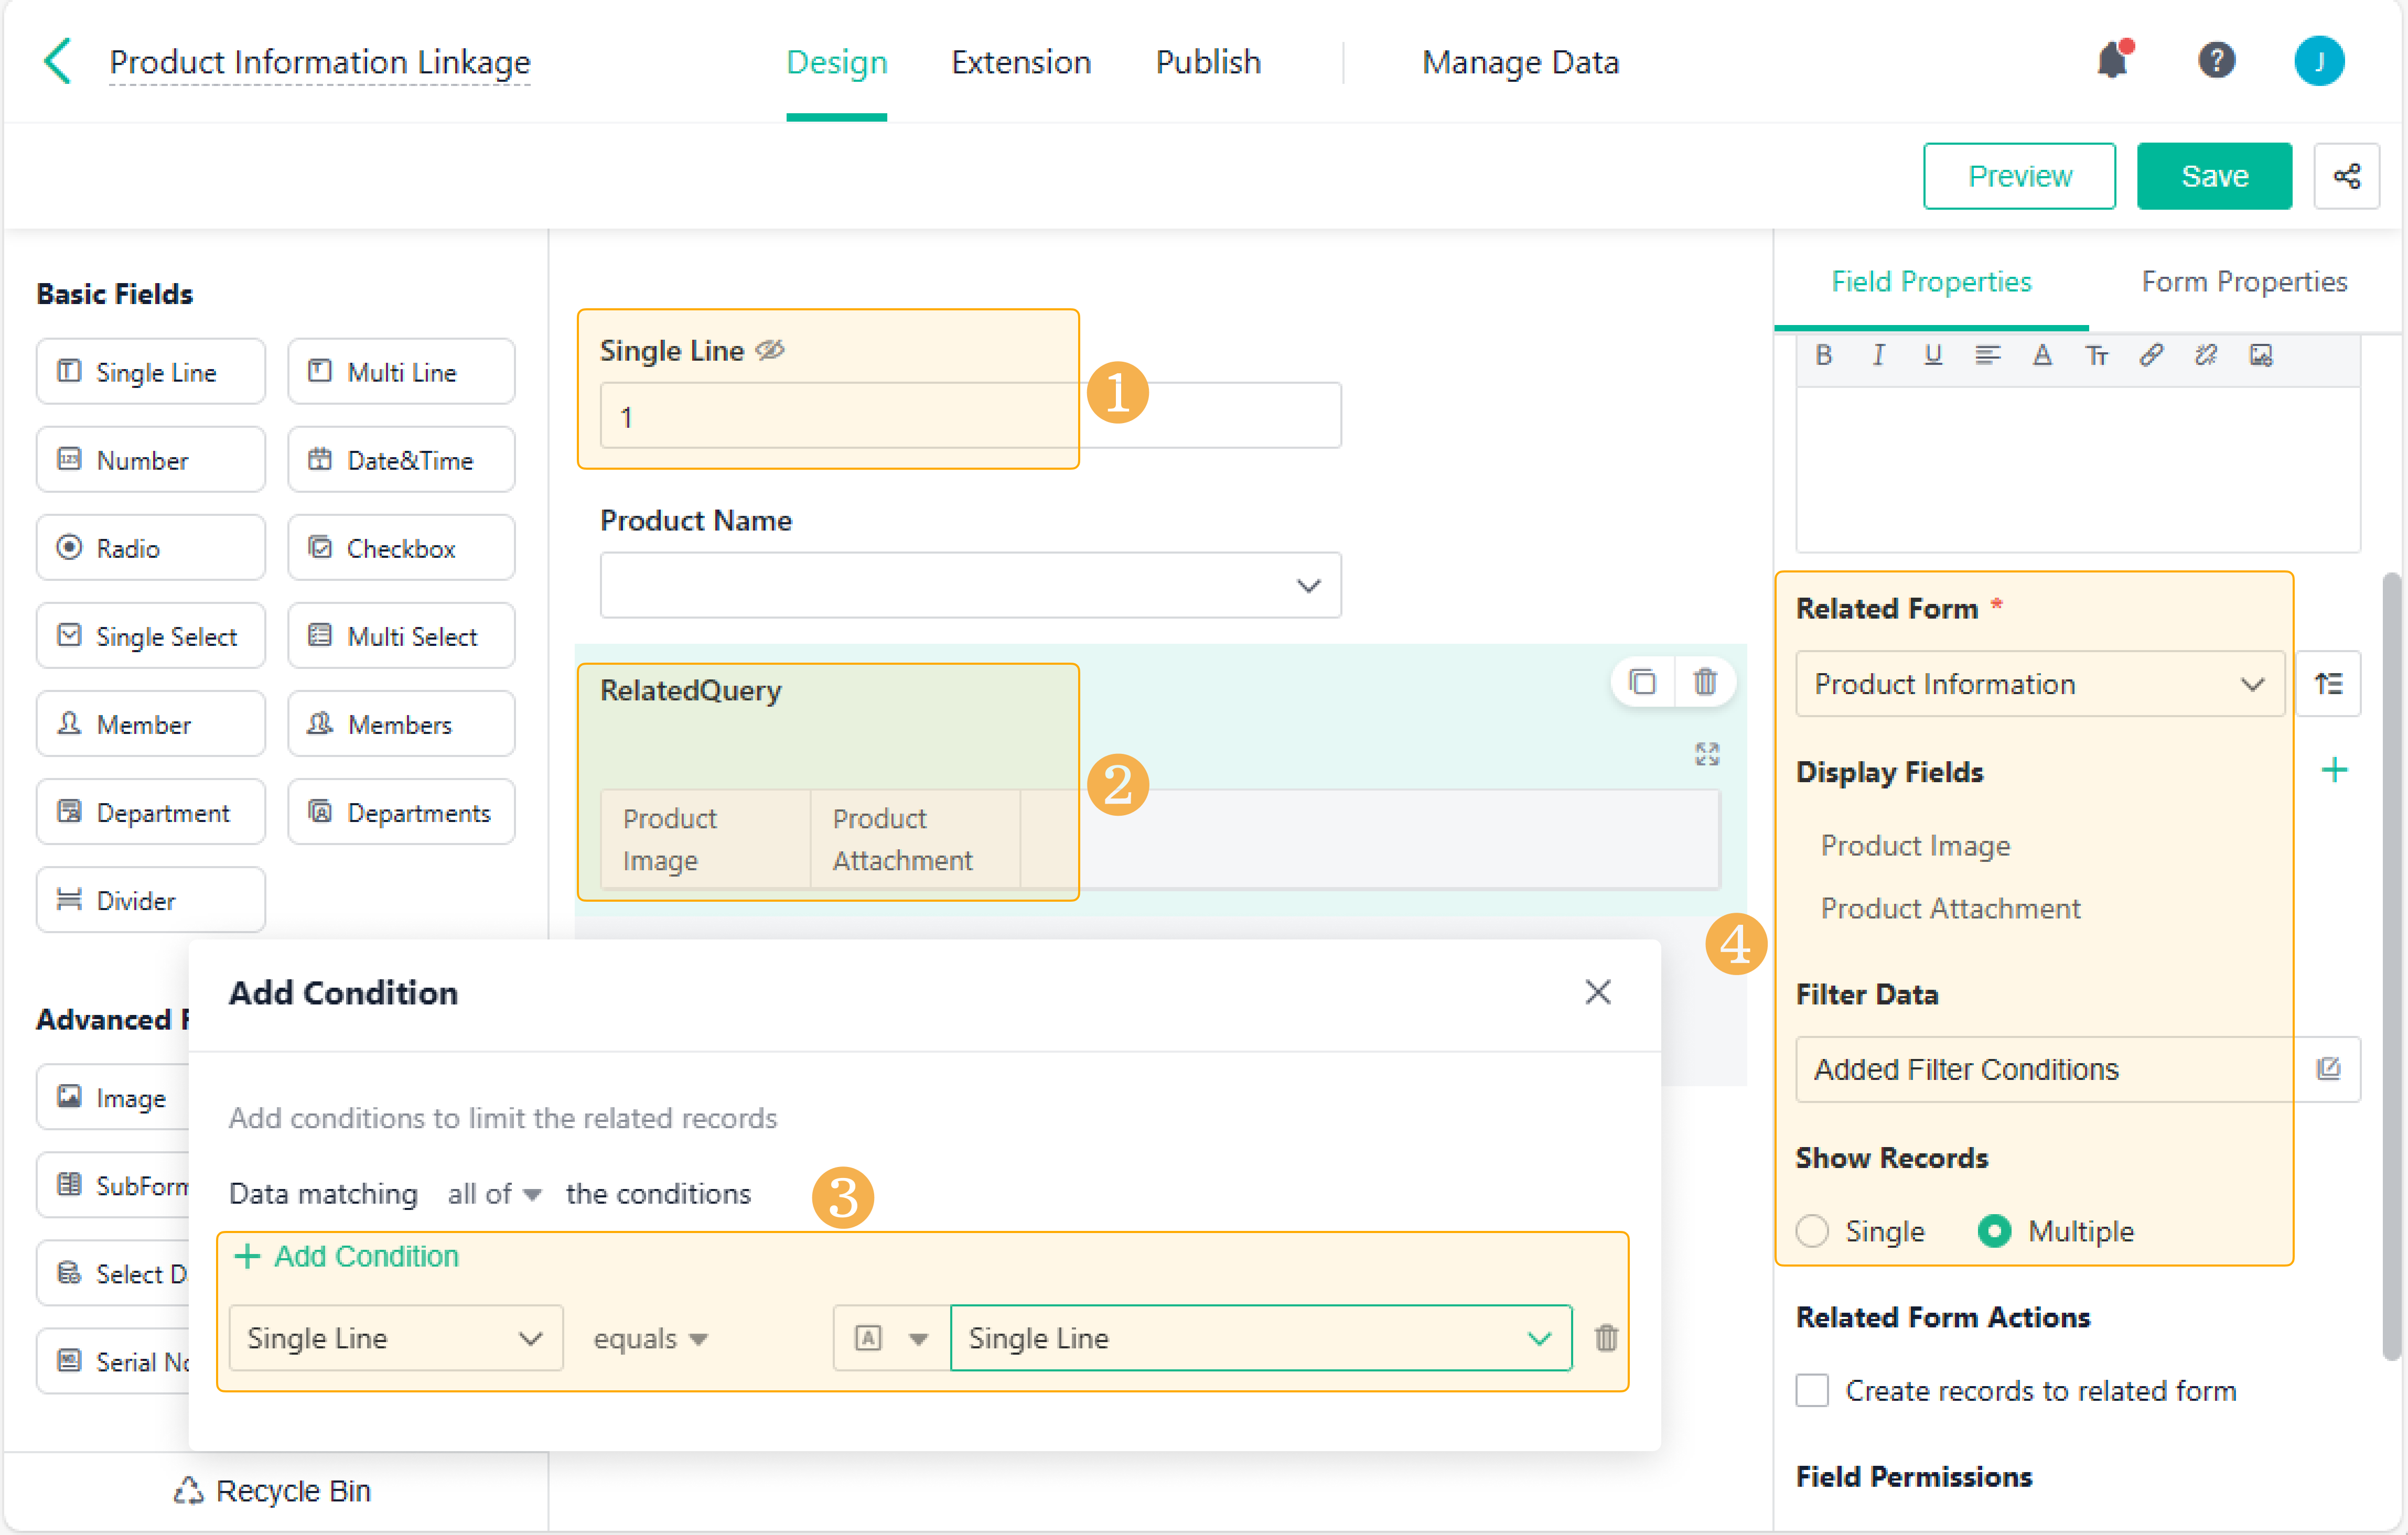Open condition value Single Line dropdown
The image size is (2408, 1535).
[1260, 1338]
